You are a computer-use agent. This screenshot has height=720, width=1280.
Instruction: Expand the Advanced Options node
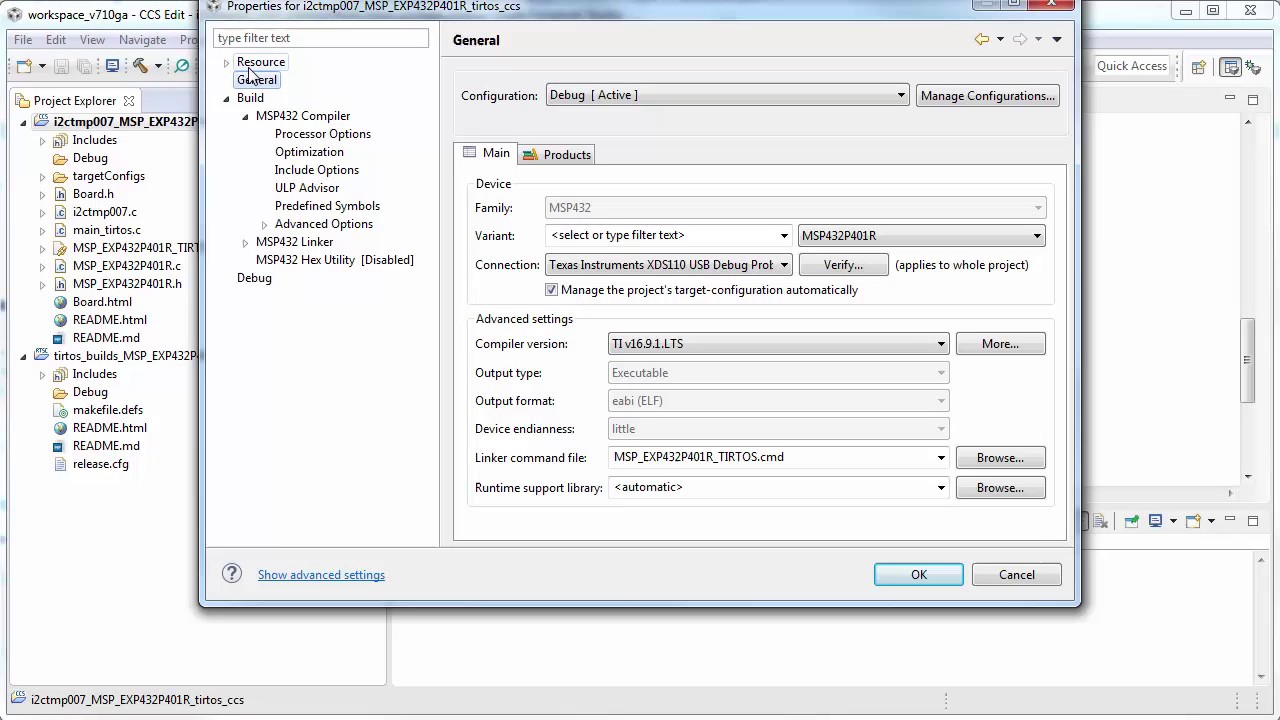tap(264, 224)
